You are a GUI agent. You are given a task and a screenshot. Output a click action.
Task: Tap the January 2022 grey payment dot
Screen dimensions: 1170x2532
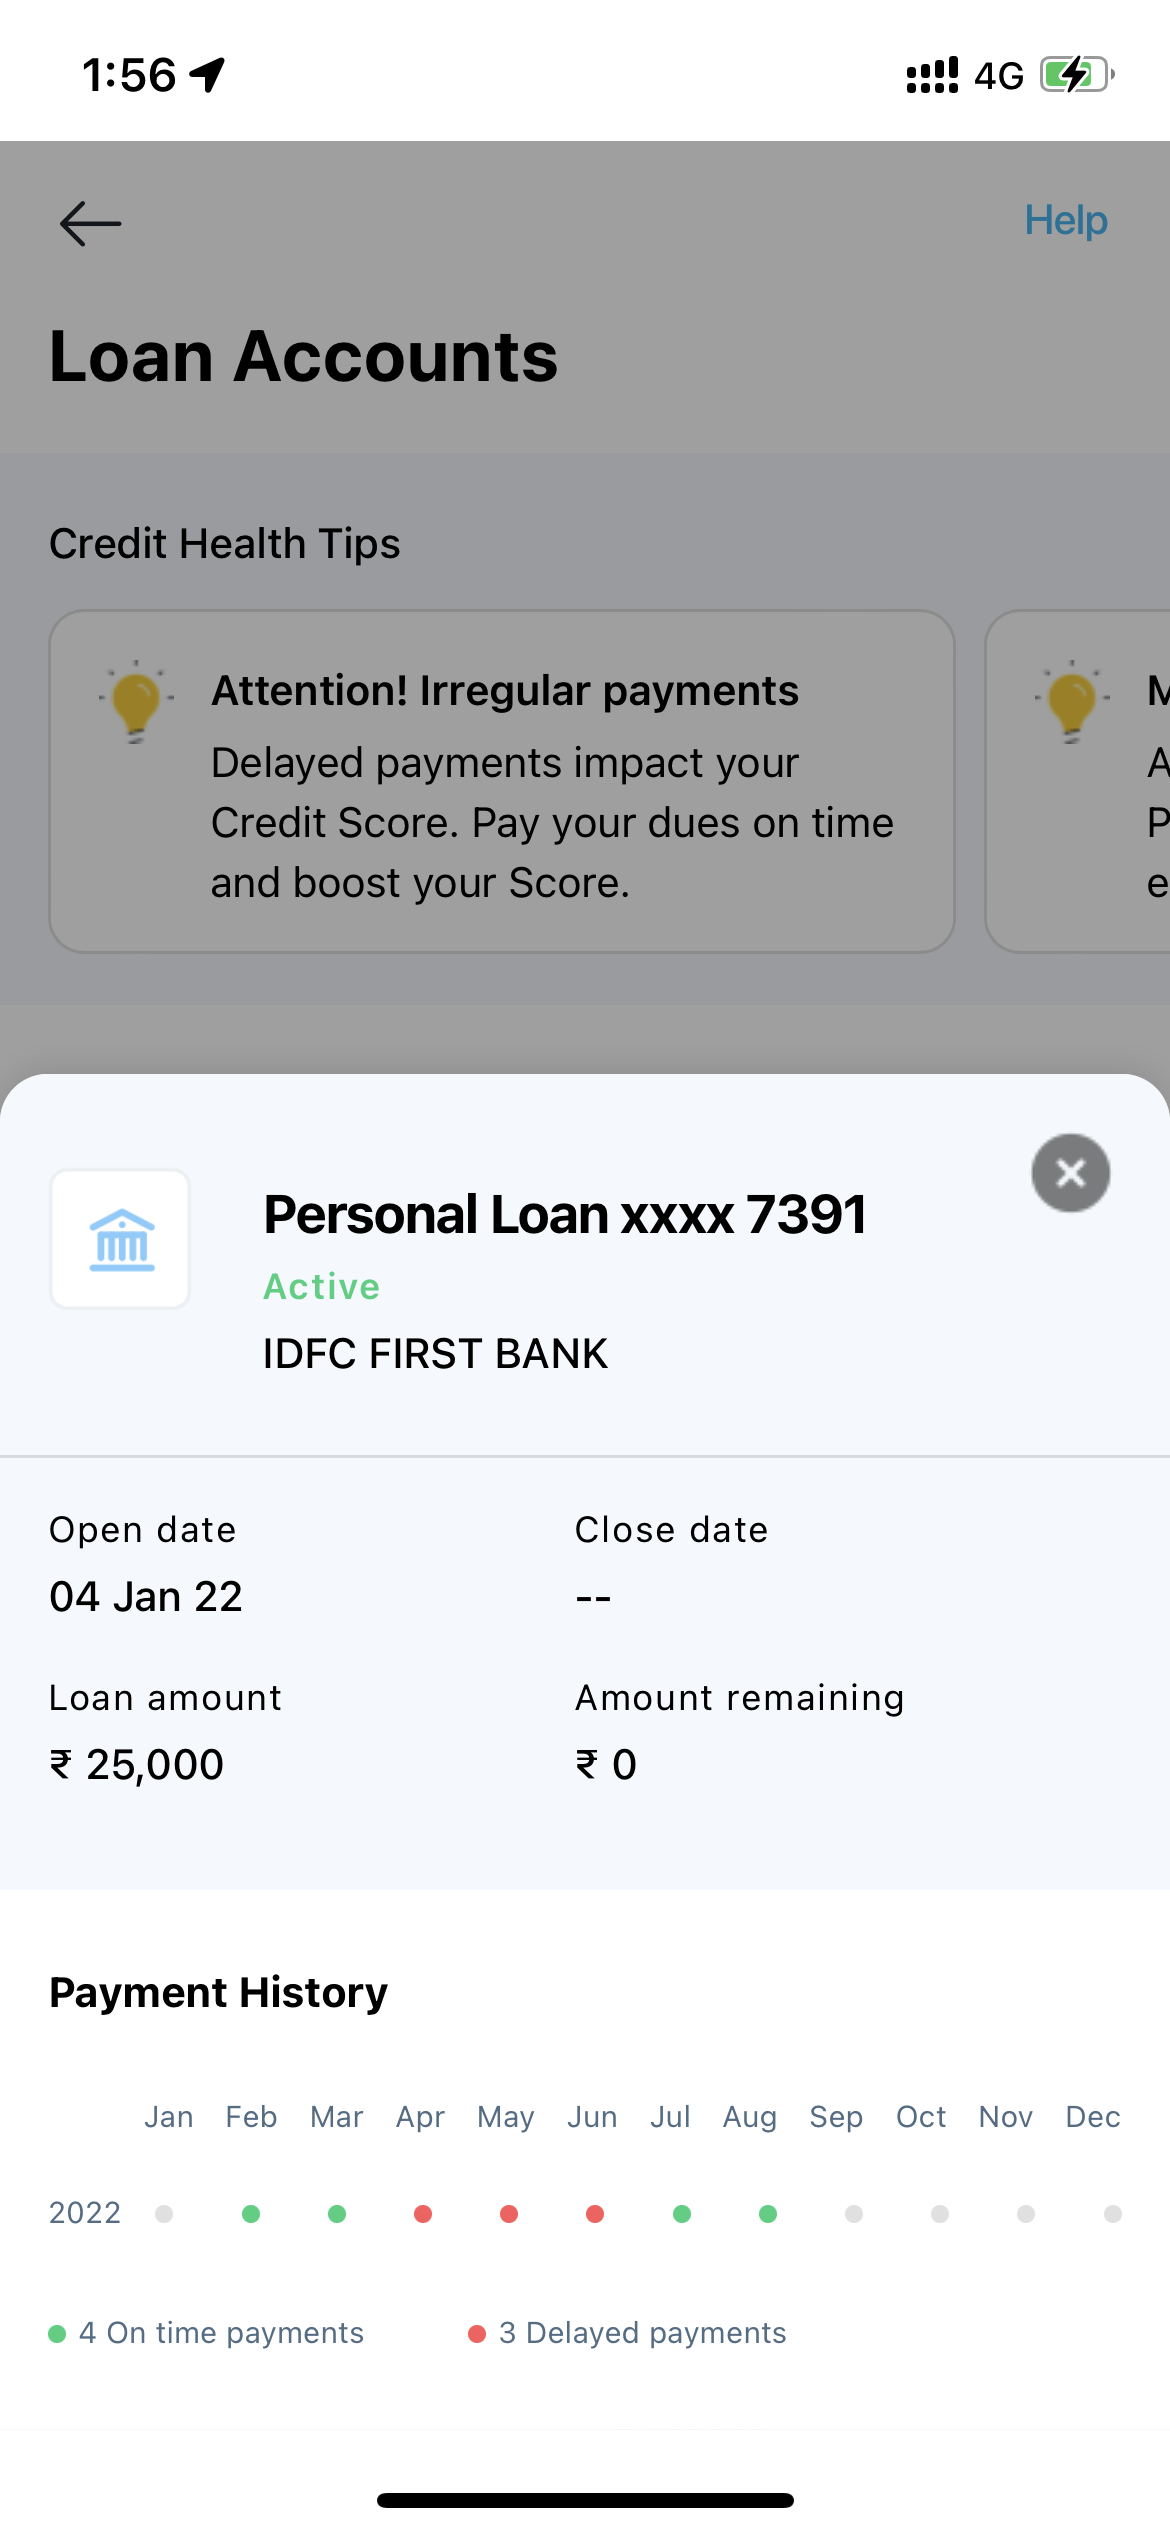164,2214
